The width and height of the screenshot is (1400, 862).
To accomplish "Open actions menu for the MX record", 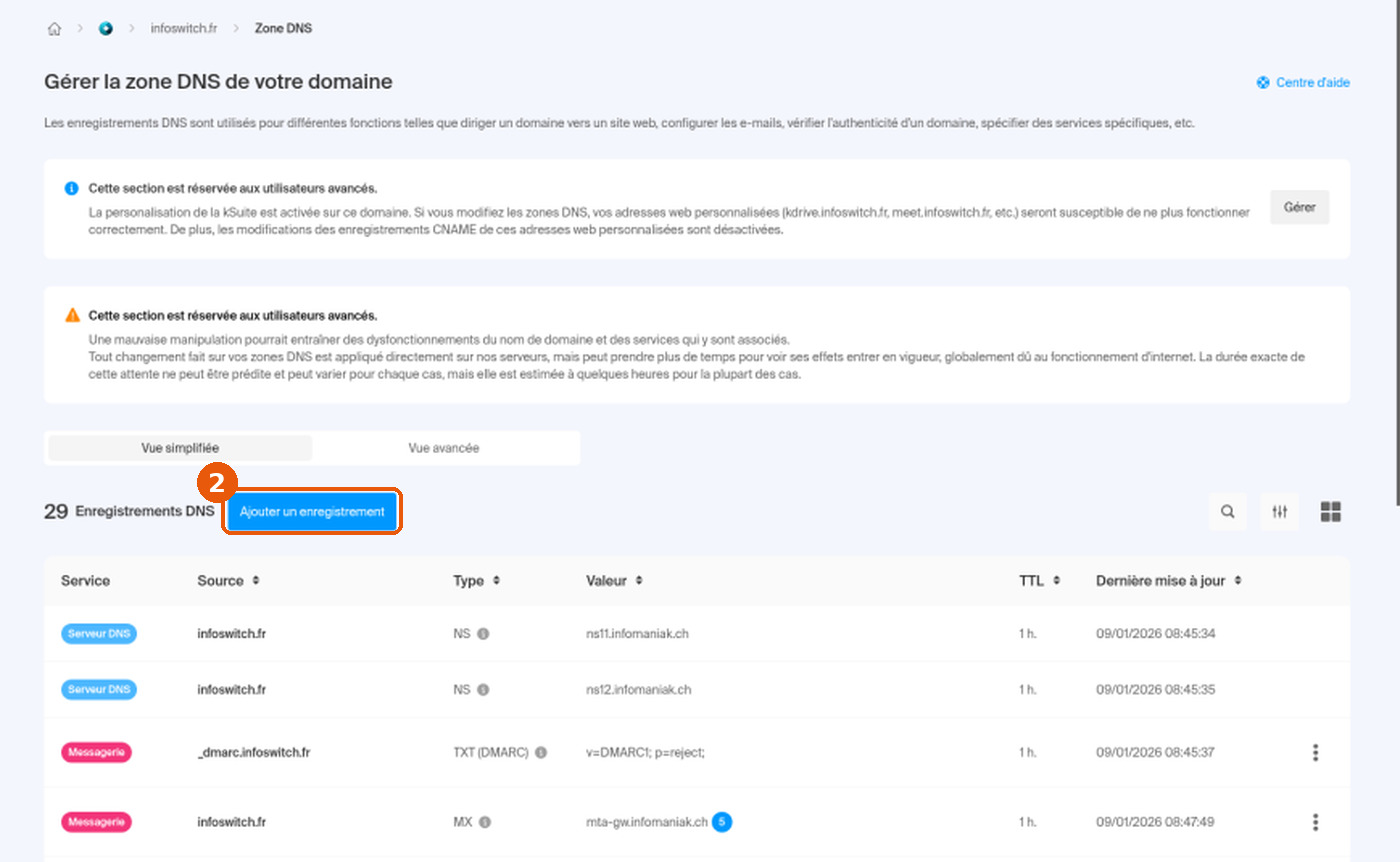I will (x=1315, y=822).
